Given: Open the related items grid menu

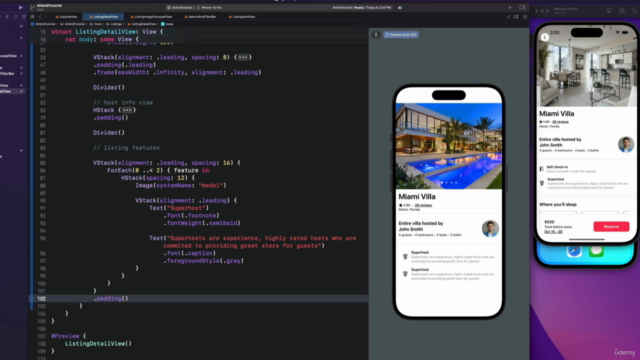Looking at the screenshot, I should [33, 17].
